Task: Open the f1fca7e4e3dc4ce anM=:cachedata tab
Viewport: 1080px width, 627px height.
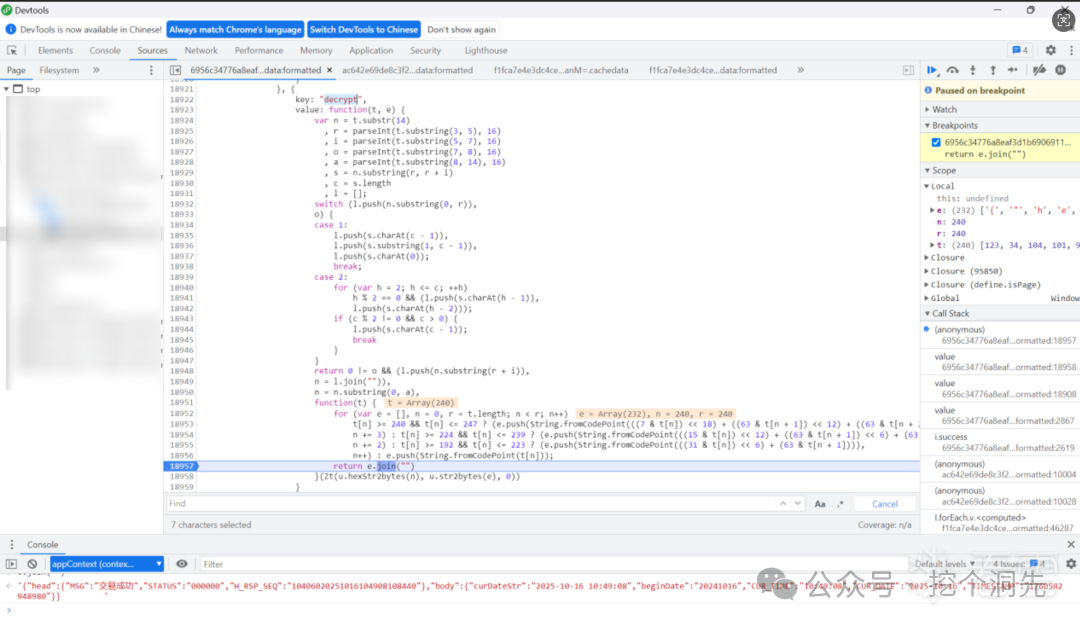Action: coord(561,70)
